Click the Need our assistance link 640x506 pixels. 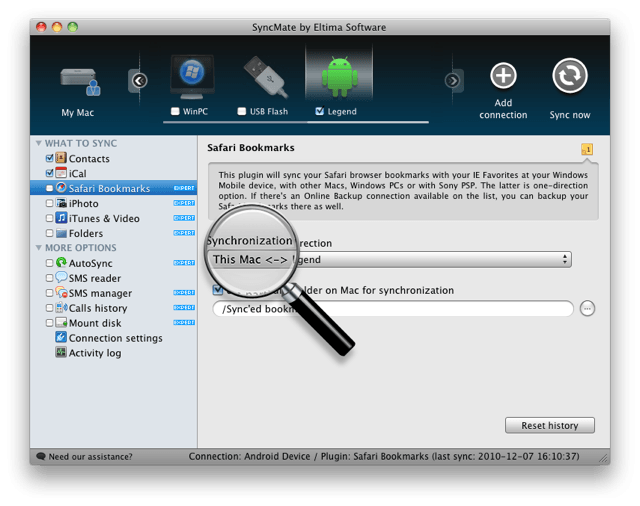coord(90,457)
